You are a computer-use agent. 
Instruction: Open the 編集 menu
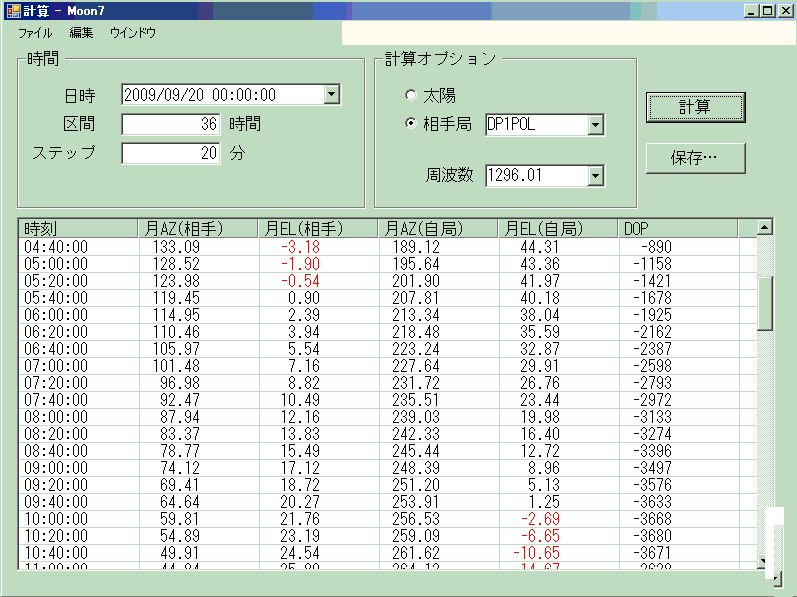pyautogui.click(x=82, y=33)
